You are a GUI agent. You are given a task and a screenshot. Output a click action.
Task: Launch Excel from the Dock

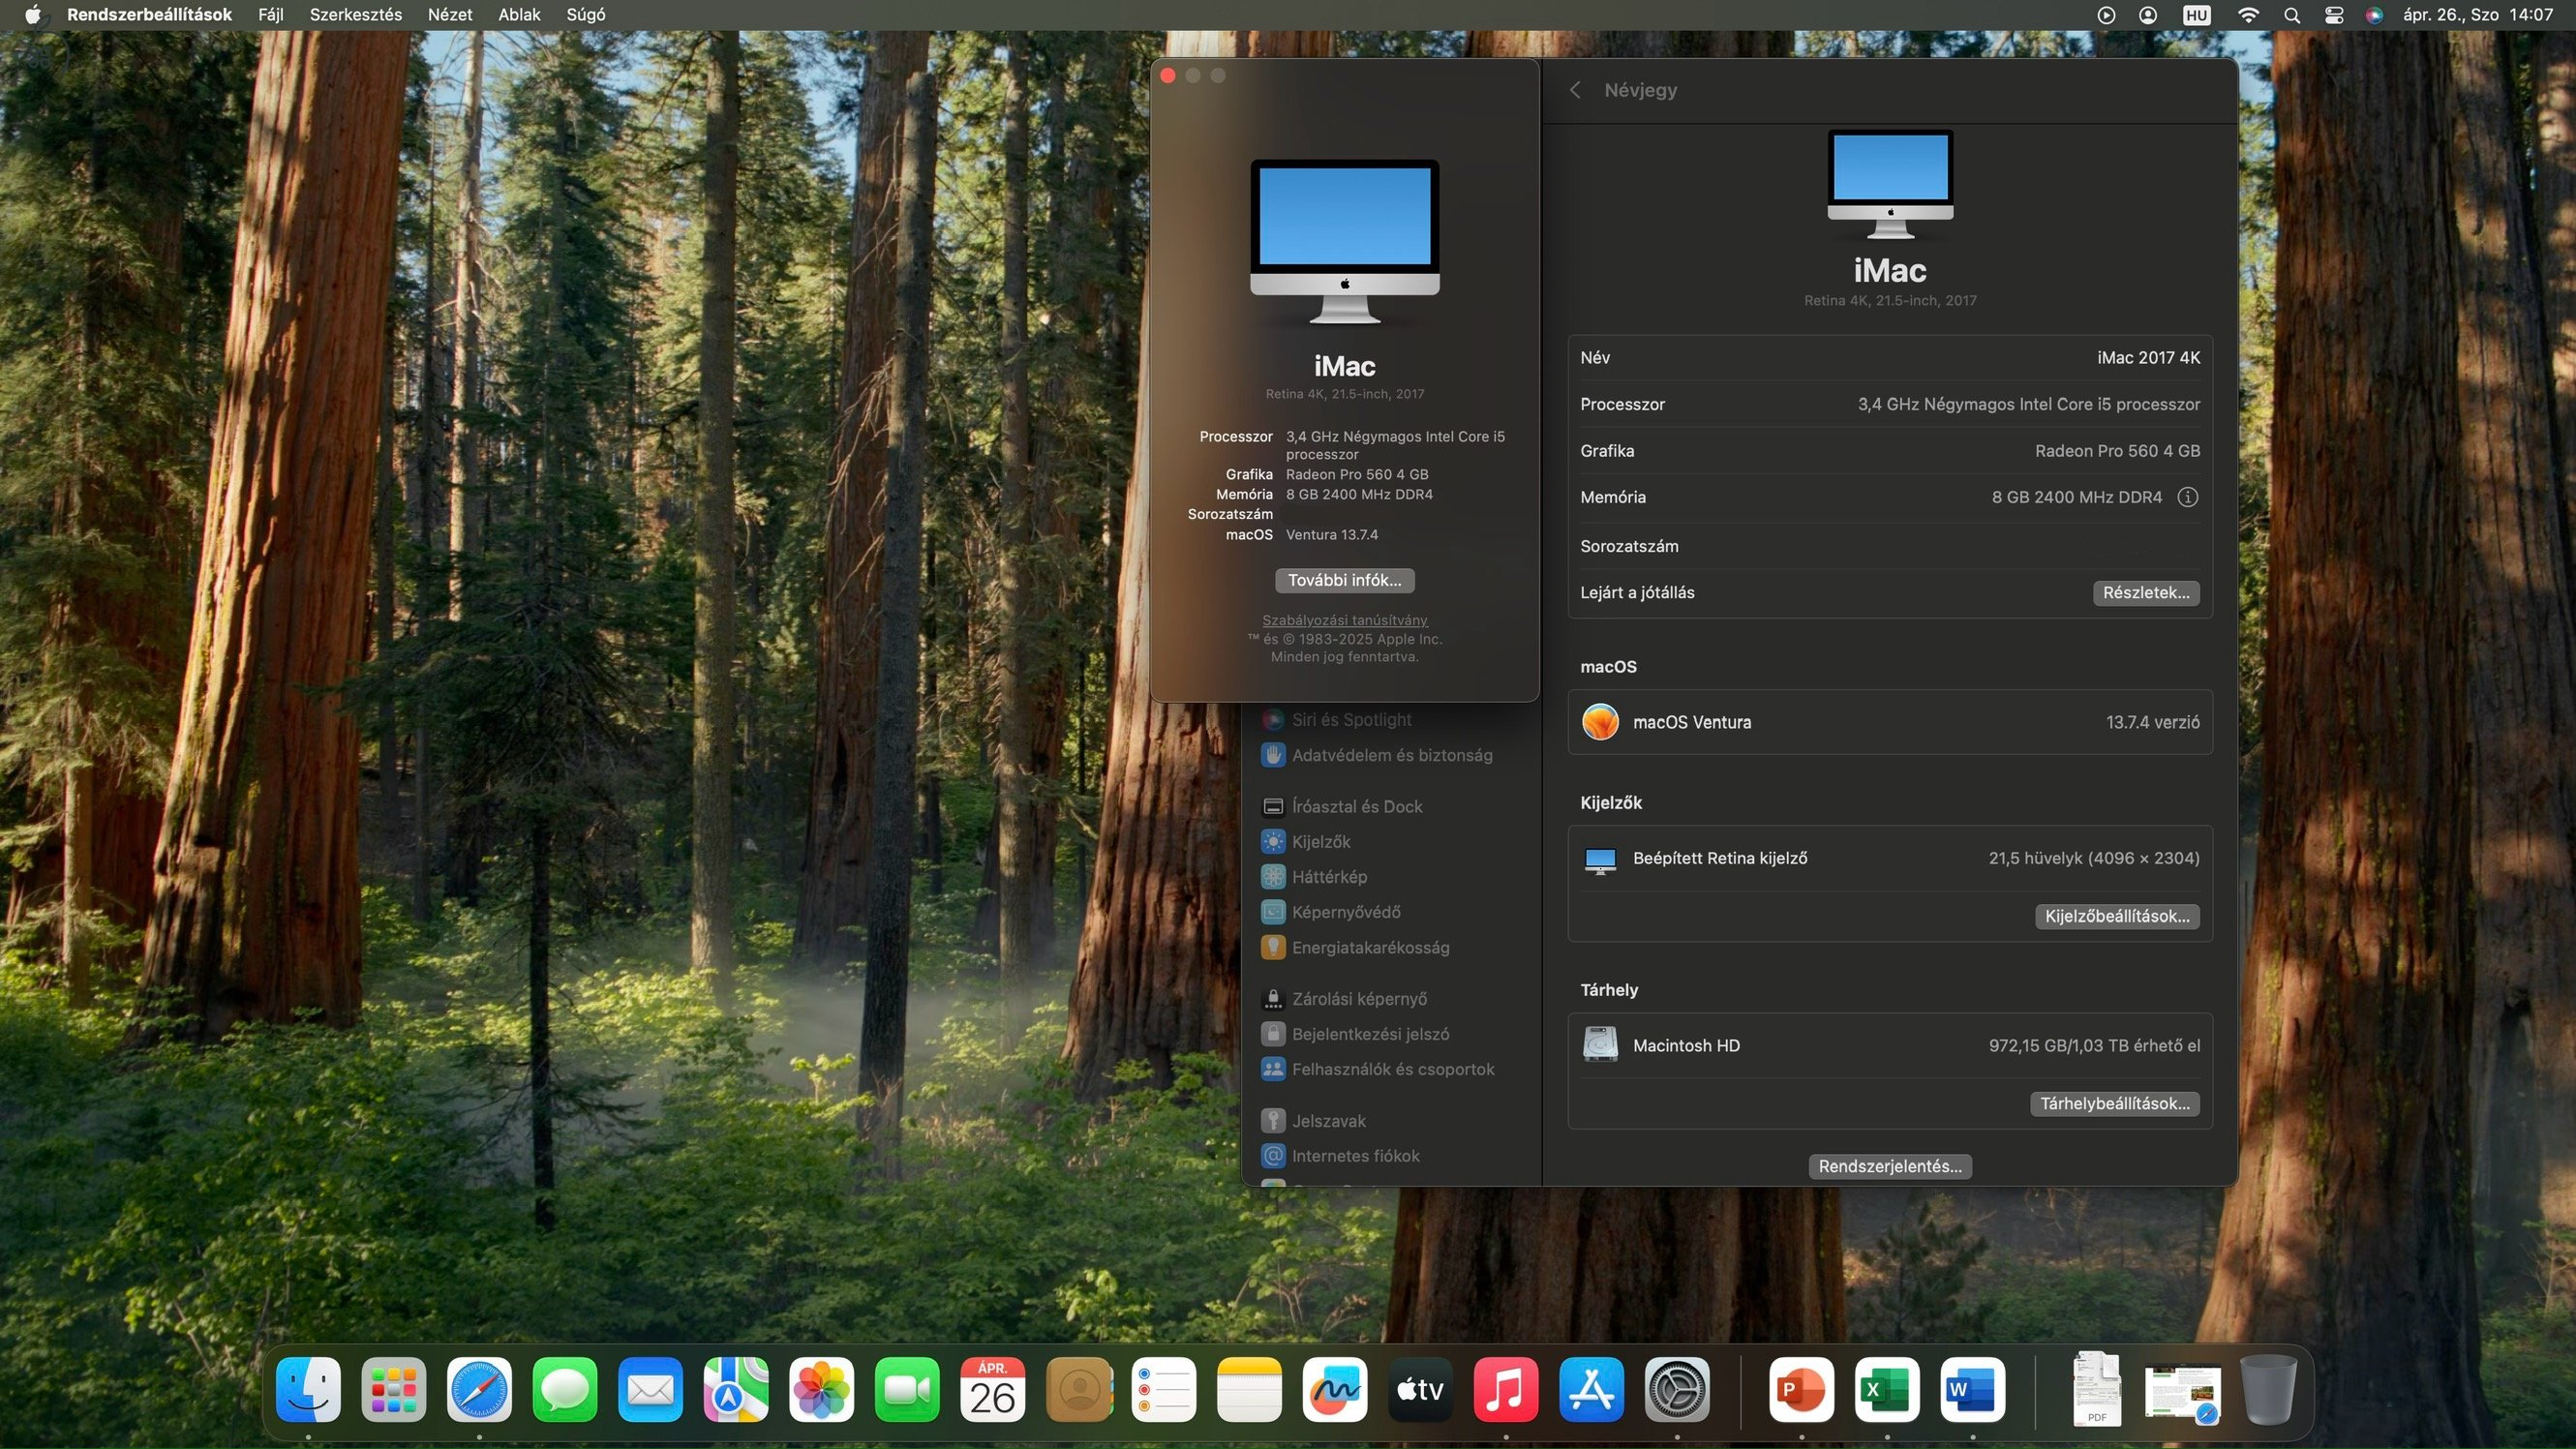(x=1887, y=1390)
